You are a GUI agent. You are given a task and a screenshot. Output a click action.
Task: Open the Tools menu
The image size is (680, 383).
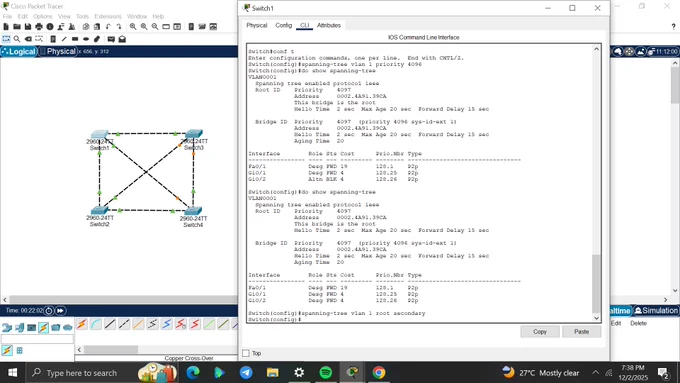[x=82, y=16]
